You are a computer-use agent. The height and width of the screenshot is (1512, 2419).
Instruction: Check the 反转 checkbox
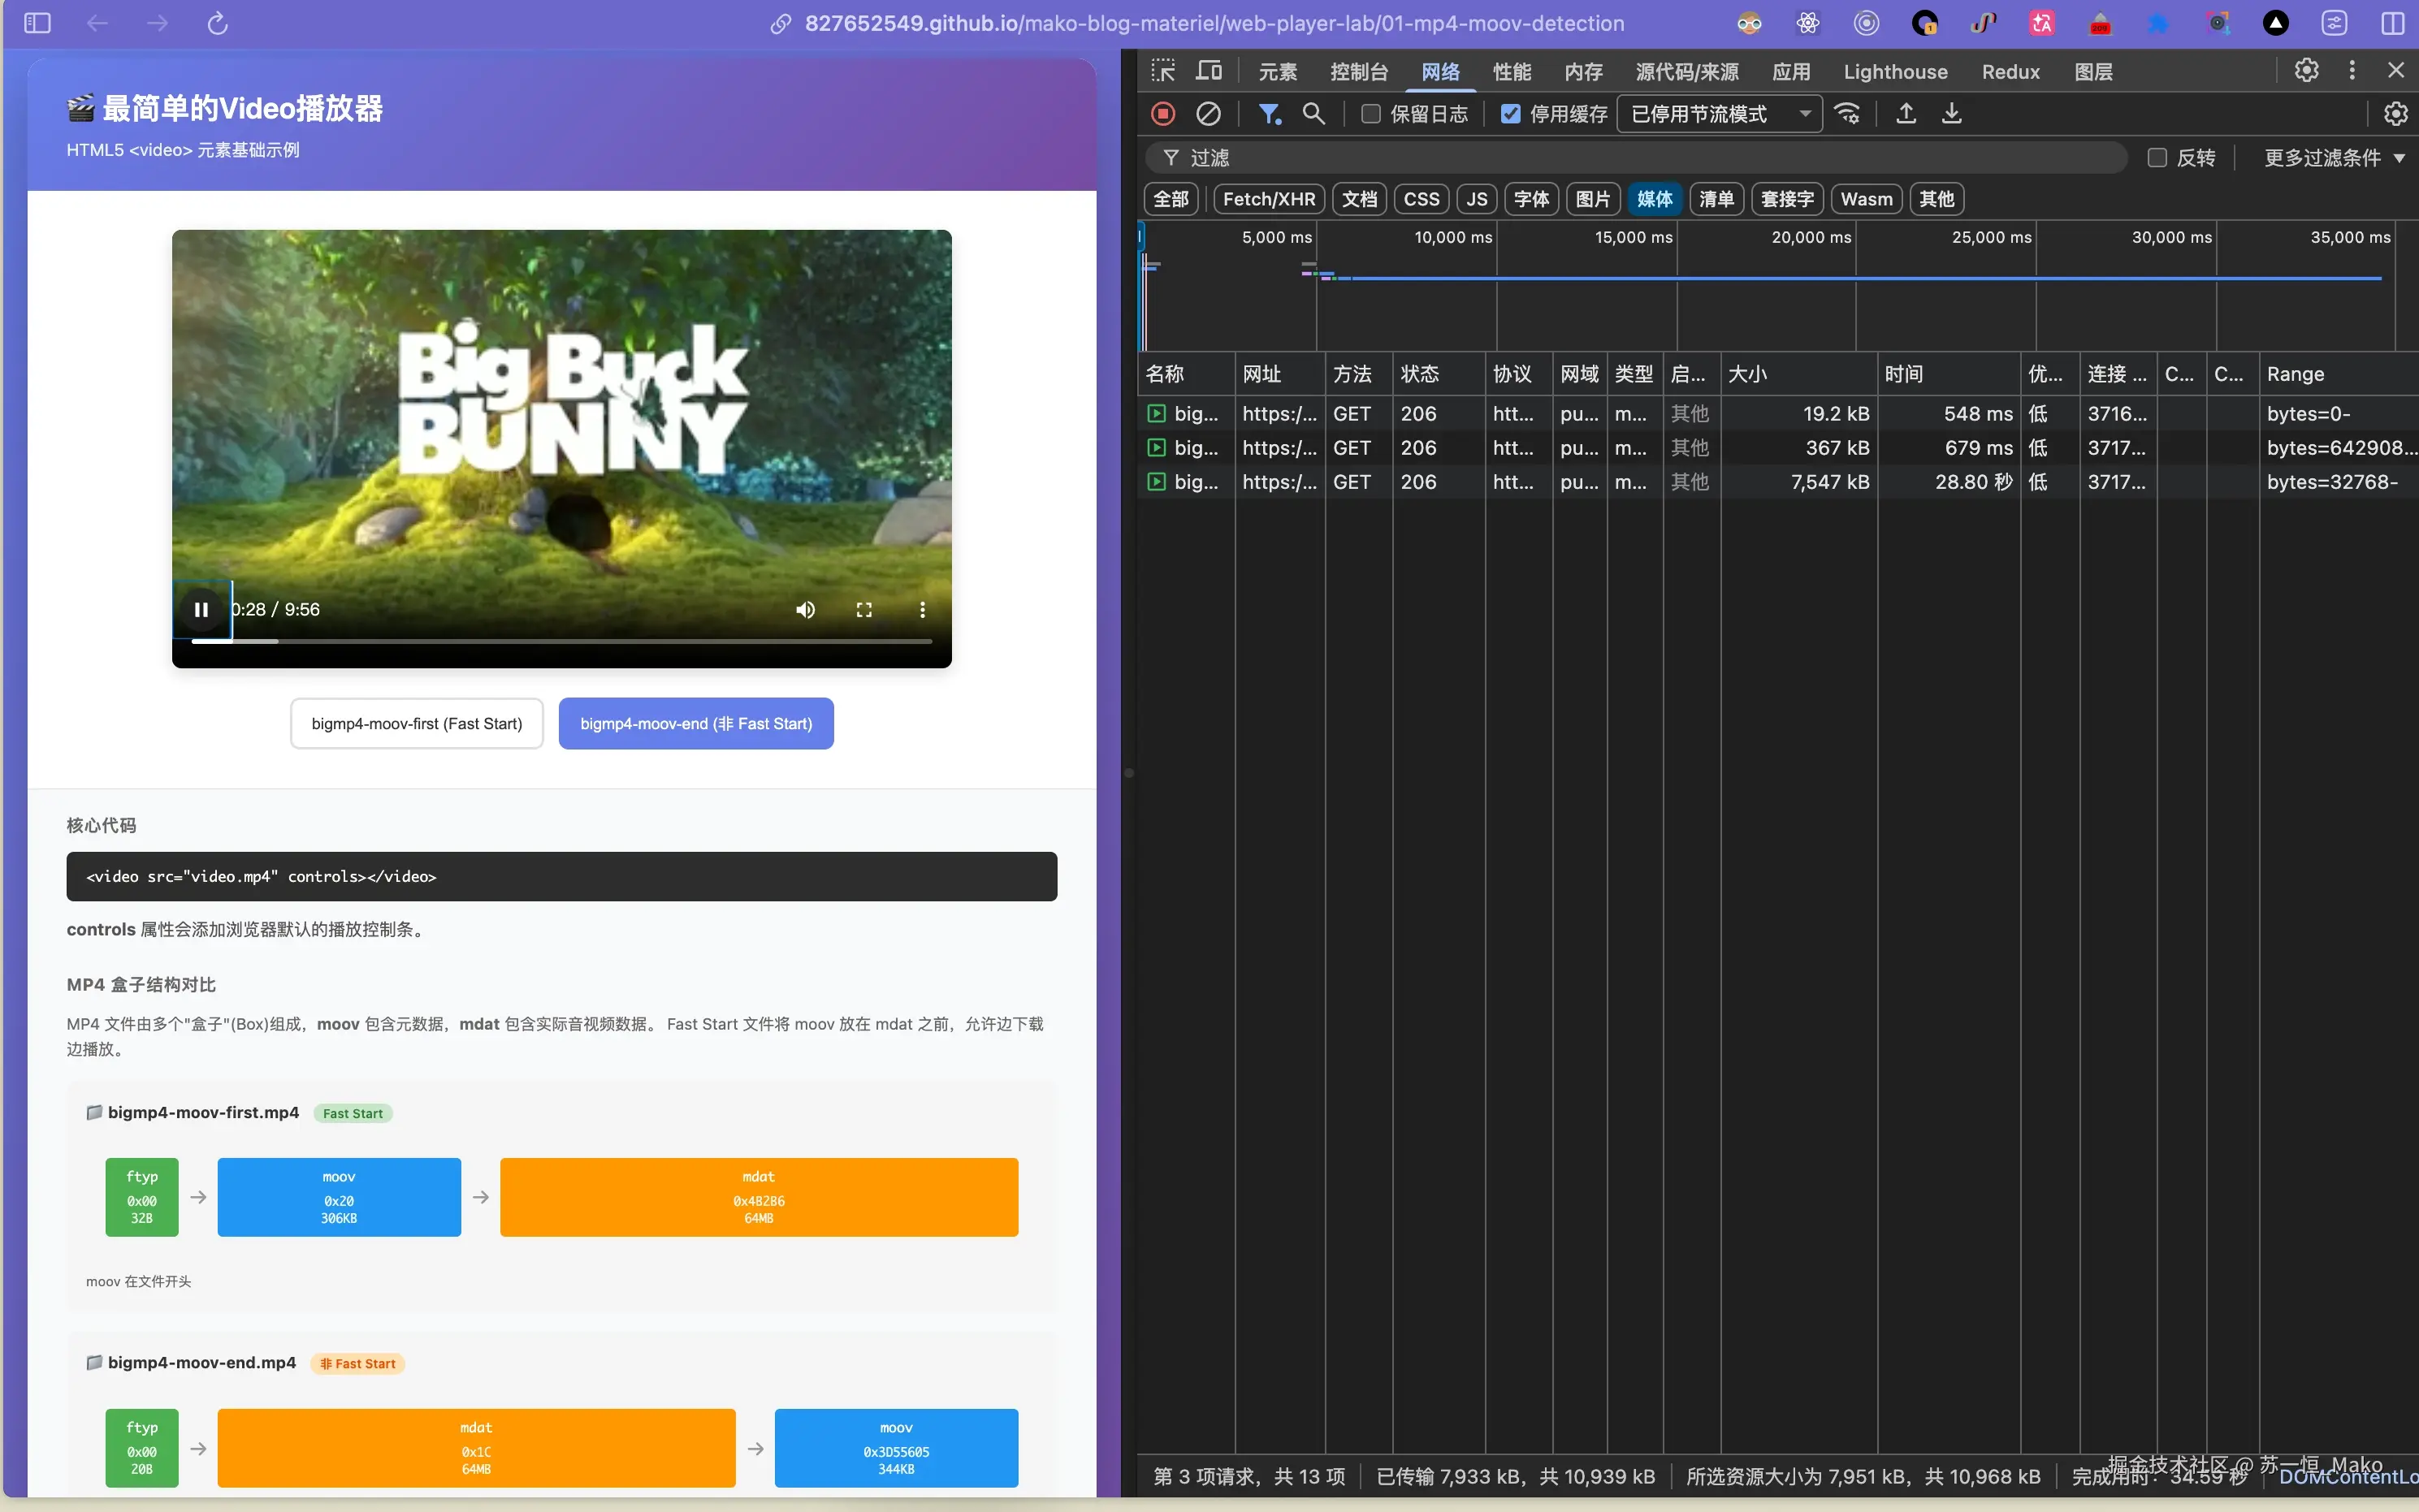pyautogui.click(x=2157, y=158)
